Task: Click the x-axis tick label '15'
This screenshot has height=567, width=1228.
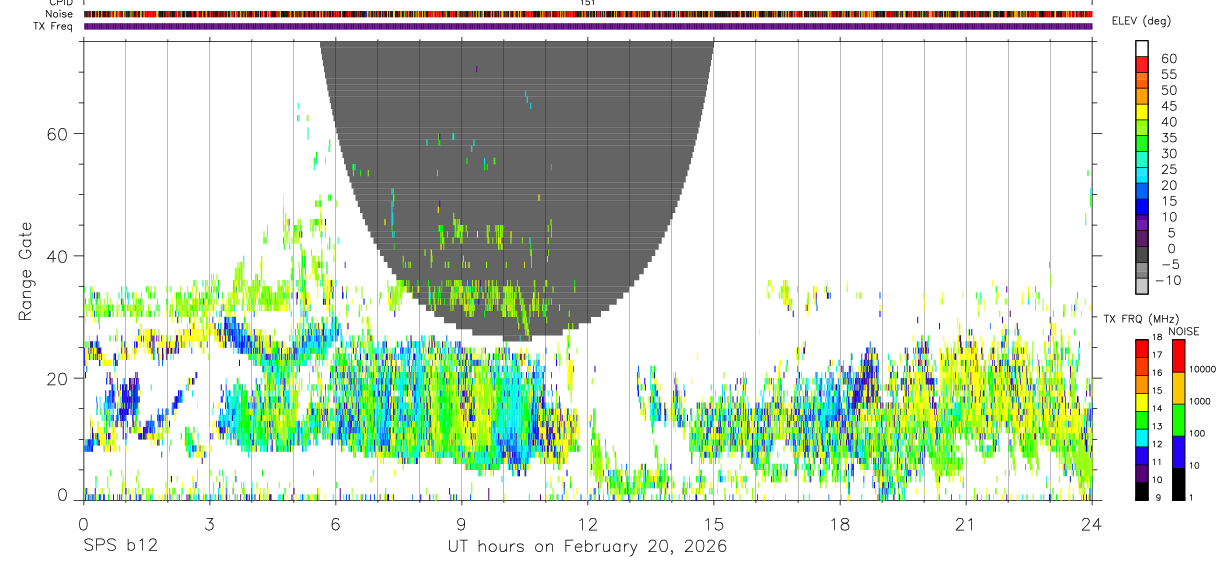Action: pos(714,524)
